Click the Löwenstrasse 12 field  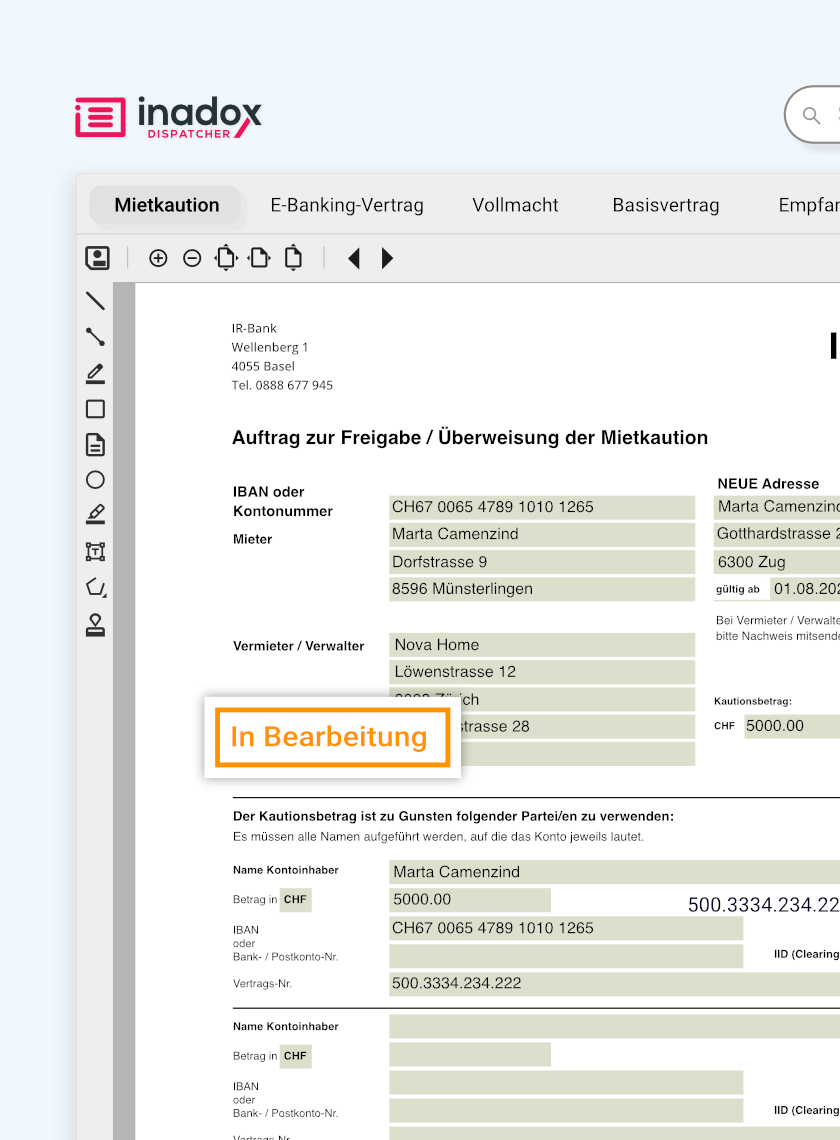click(542, 672)
